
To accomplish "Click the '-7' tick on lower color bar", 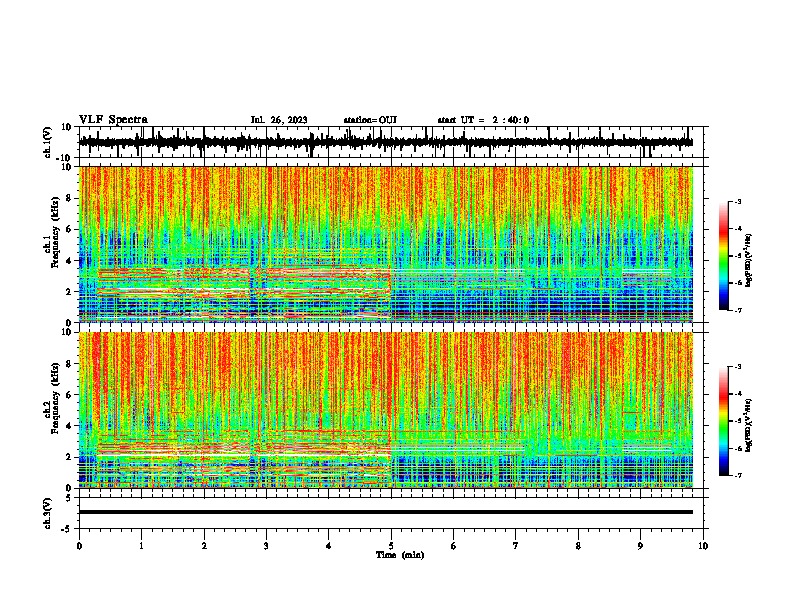I will [x=738, y=475].
